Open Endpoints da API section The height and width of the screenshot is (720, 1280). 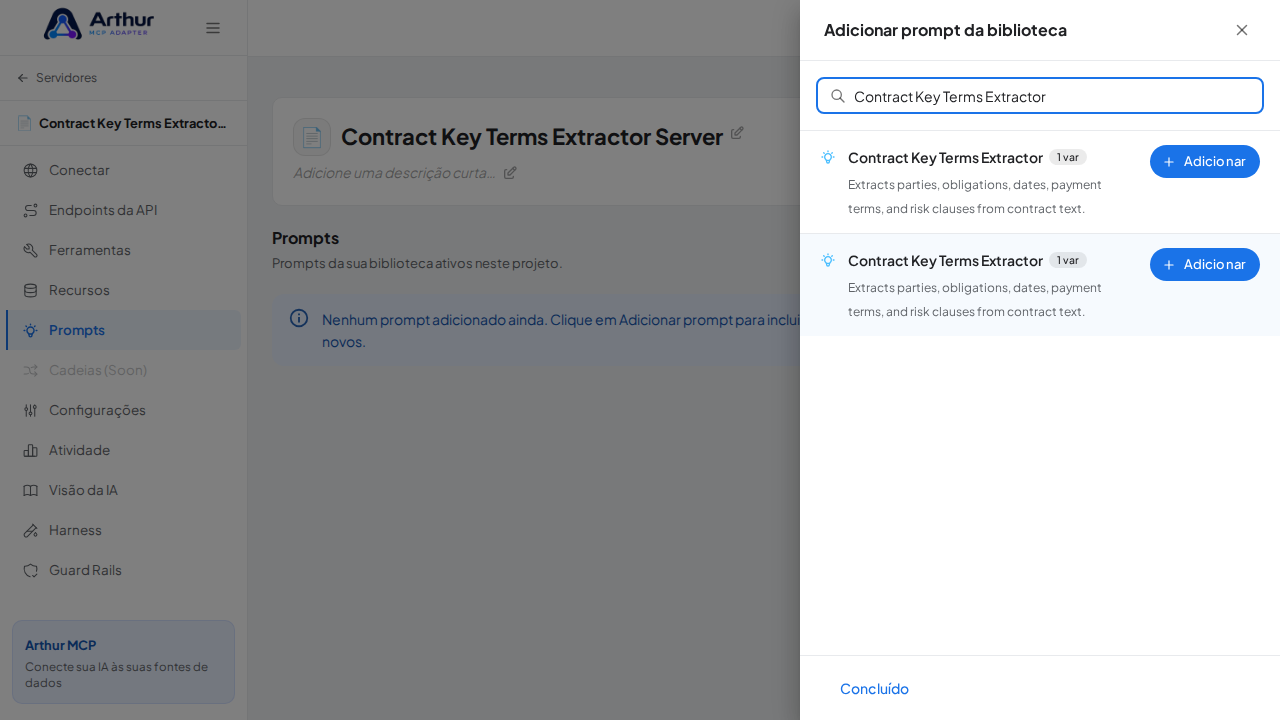(123, 210)
